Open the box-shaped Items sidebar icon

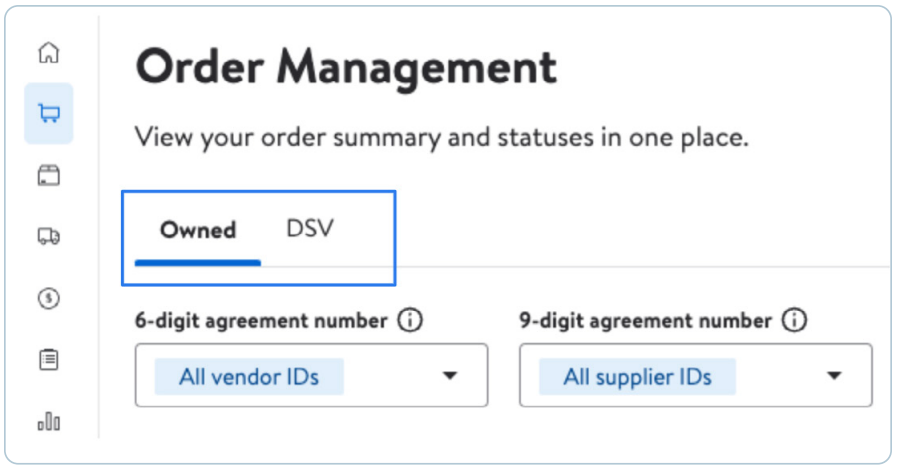point(49,175)
